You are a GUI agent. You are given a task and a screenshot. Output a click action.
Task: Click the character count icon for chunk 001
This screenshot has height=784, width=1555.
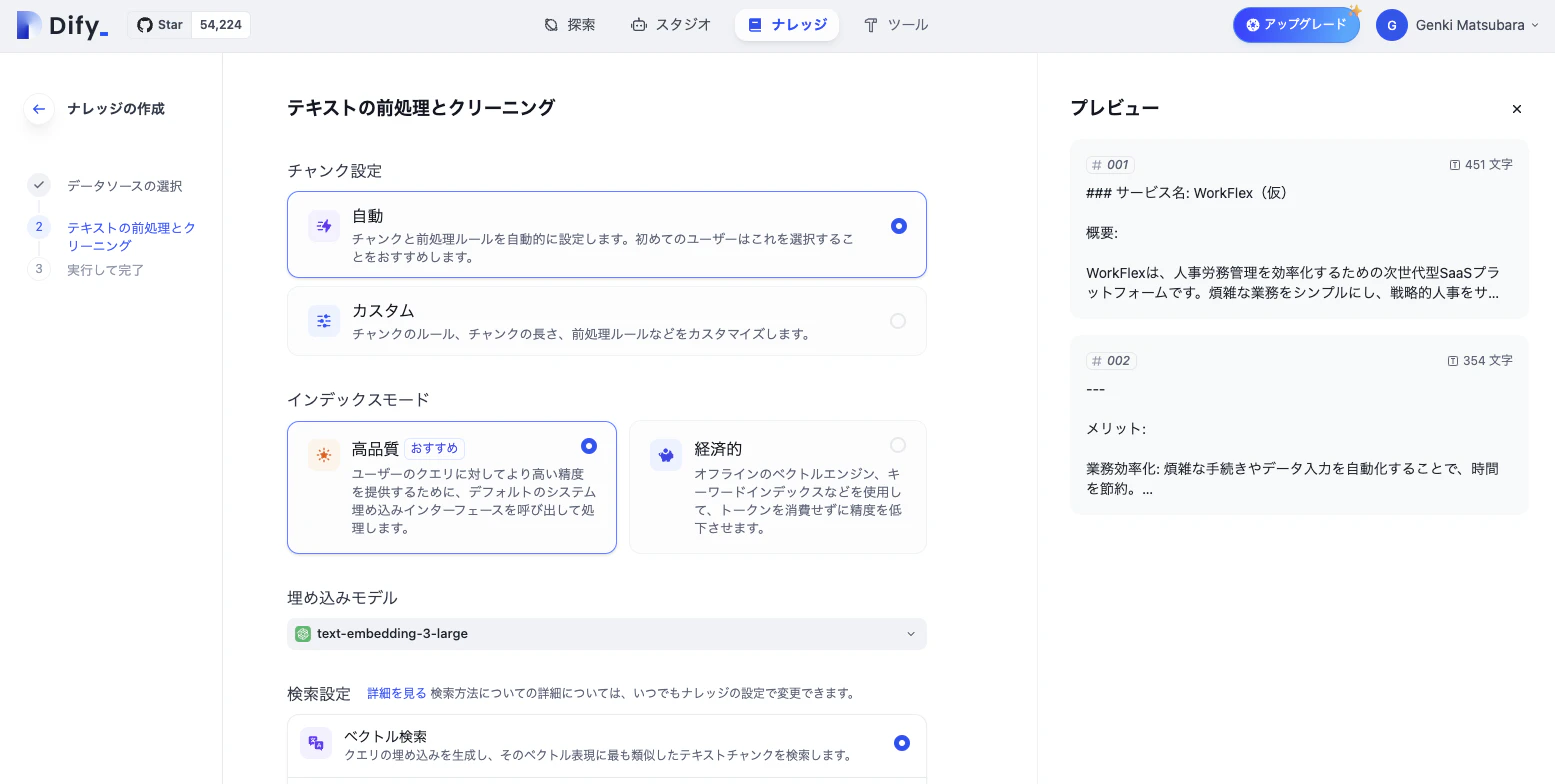coord(1455,165)
